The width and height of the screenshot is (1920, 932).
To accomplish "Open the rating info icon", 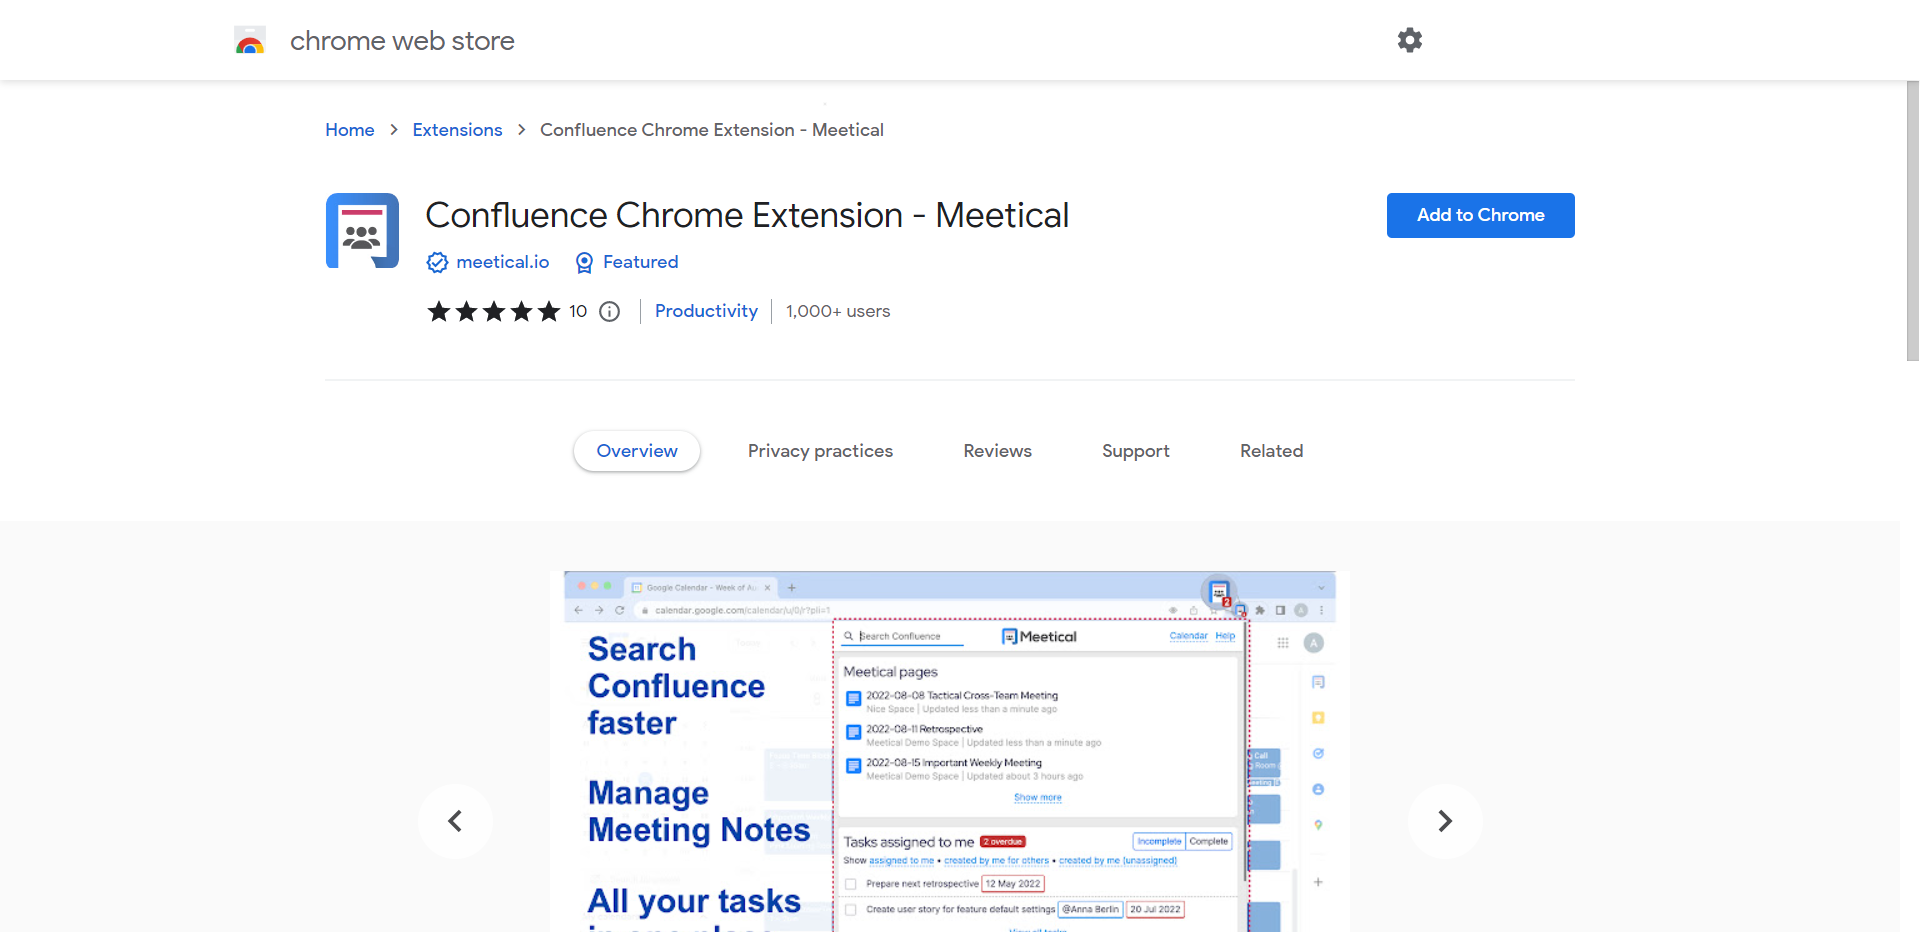I will (609, 312).
